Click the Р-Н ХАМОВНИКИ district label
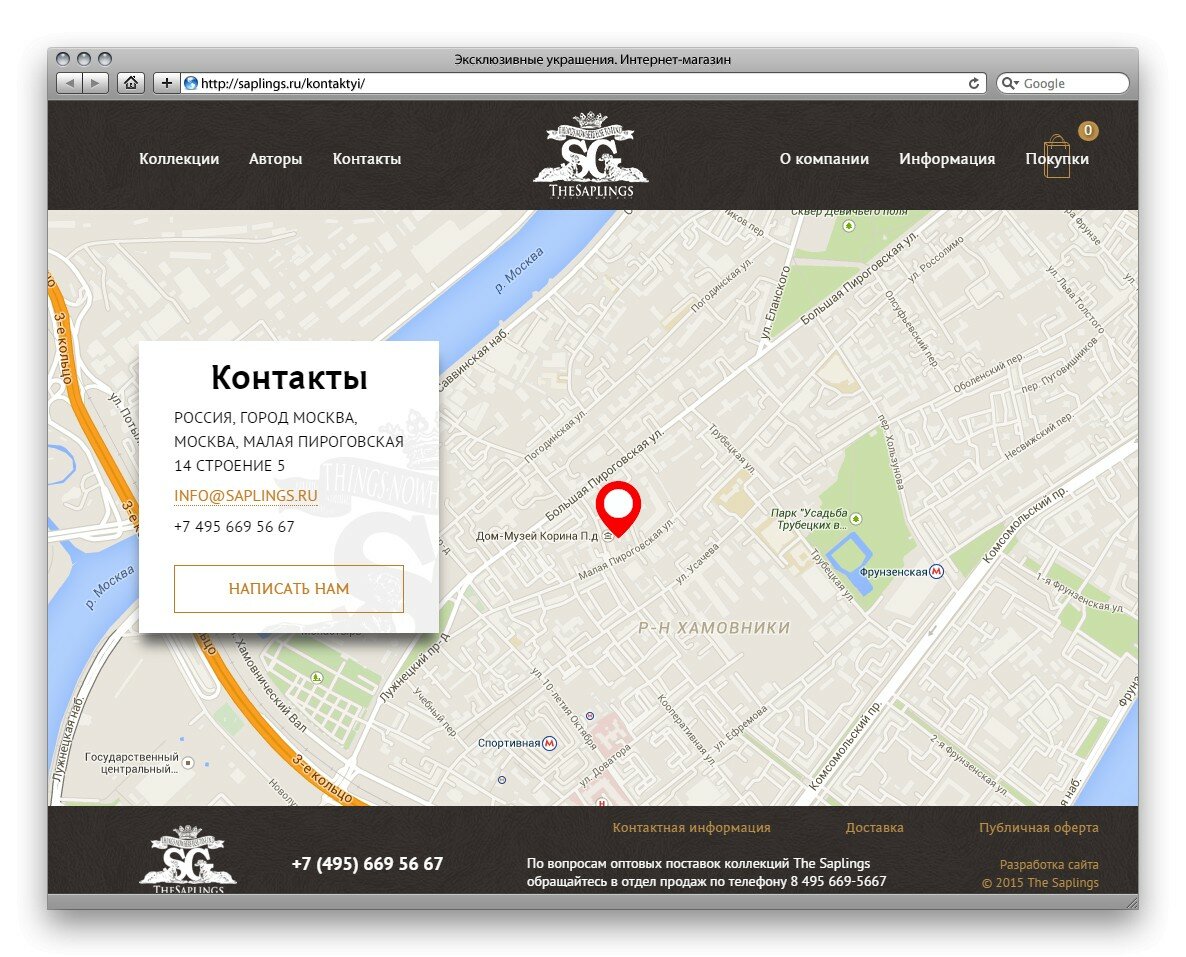 (x=714, y=628)
